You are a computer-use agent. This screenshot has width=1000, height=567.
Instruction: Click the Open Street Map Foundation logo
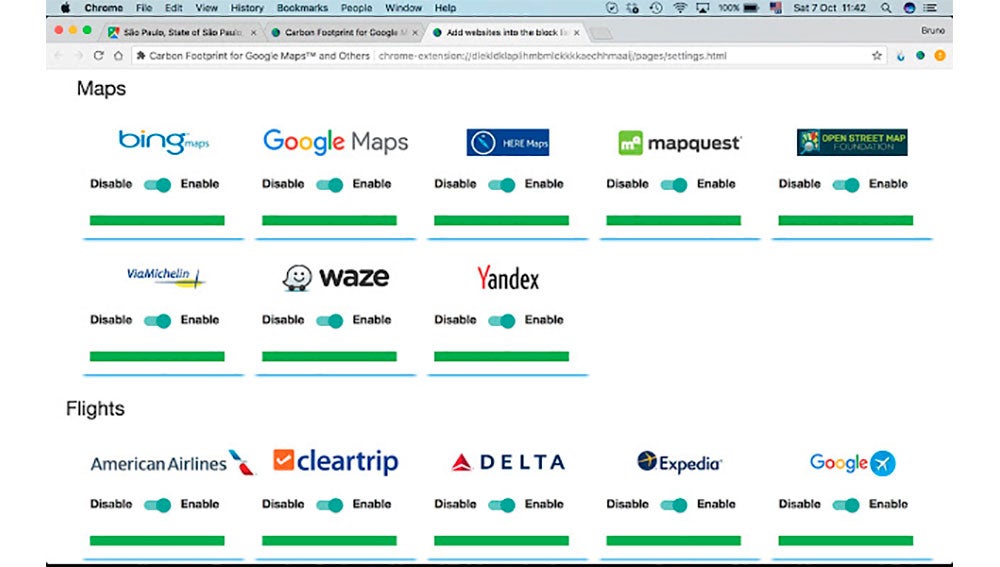coord(852,142)
